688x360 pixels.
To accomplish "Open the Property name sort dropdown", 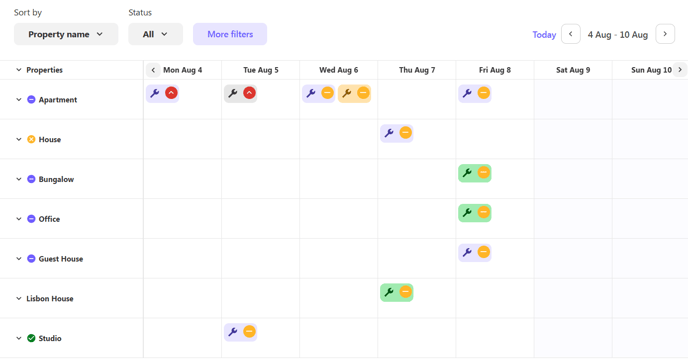I will tap(66, 34).
